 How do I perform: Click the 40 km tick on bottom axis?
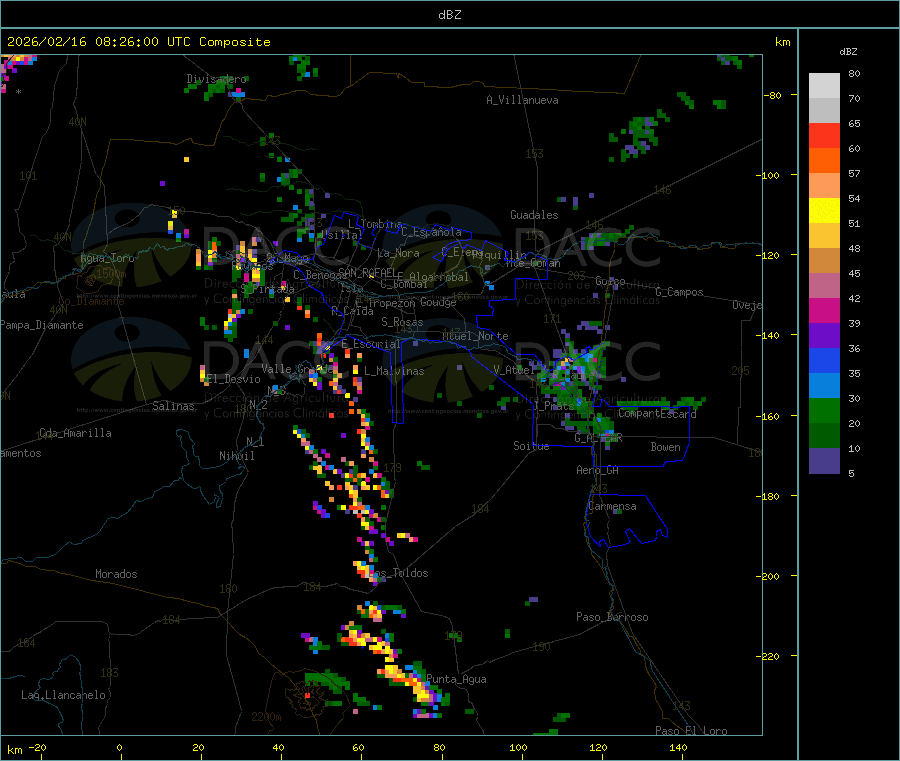tap(278, 747)
